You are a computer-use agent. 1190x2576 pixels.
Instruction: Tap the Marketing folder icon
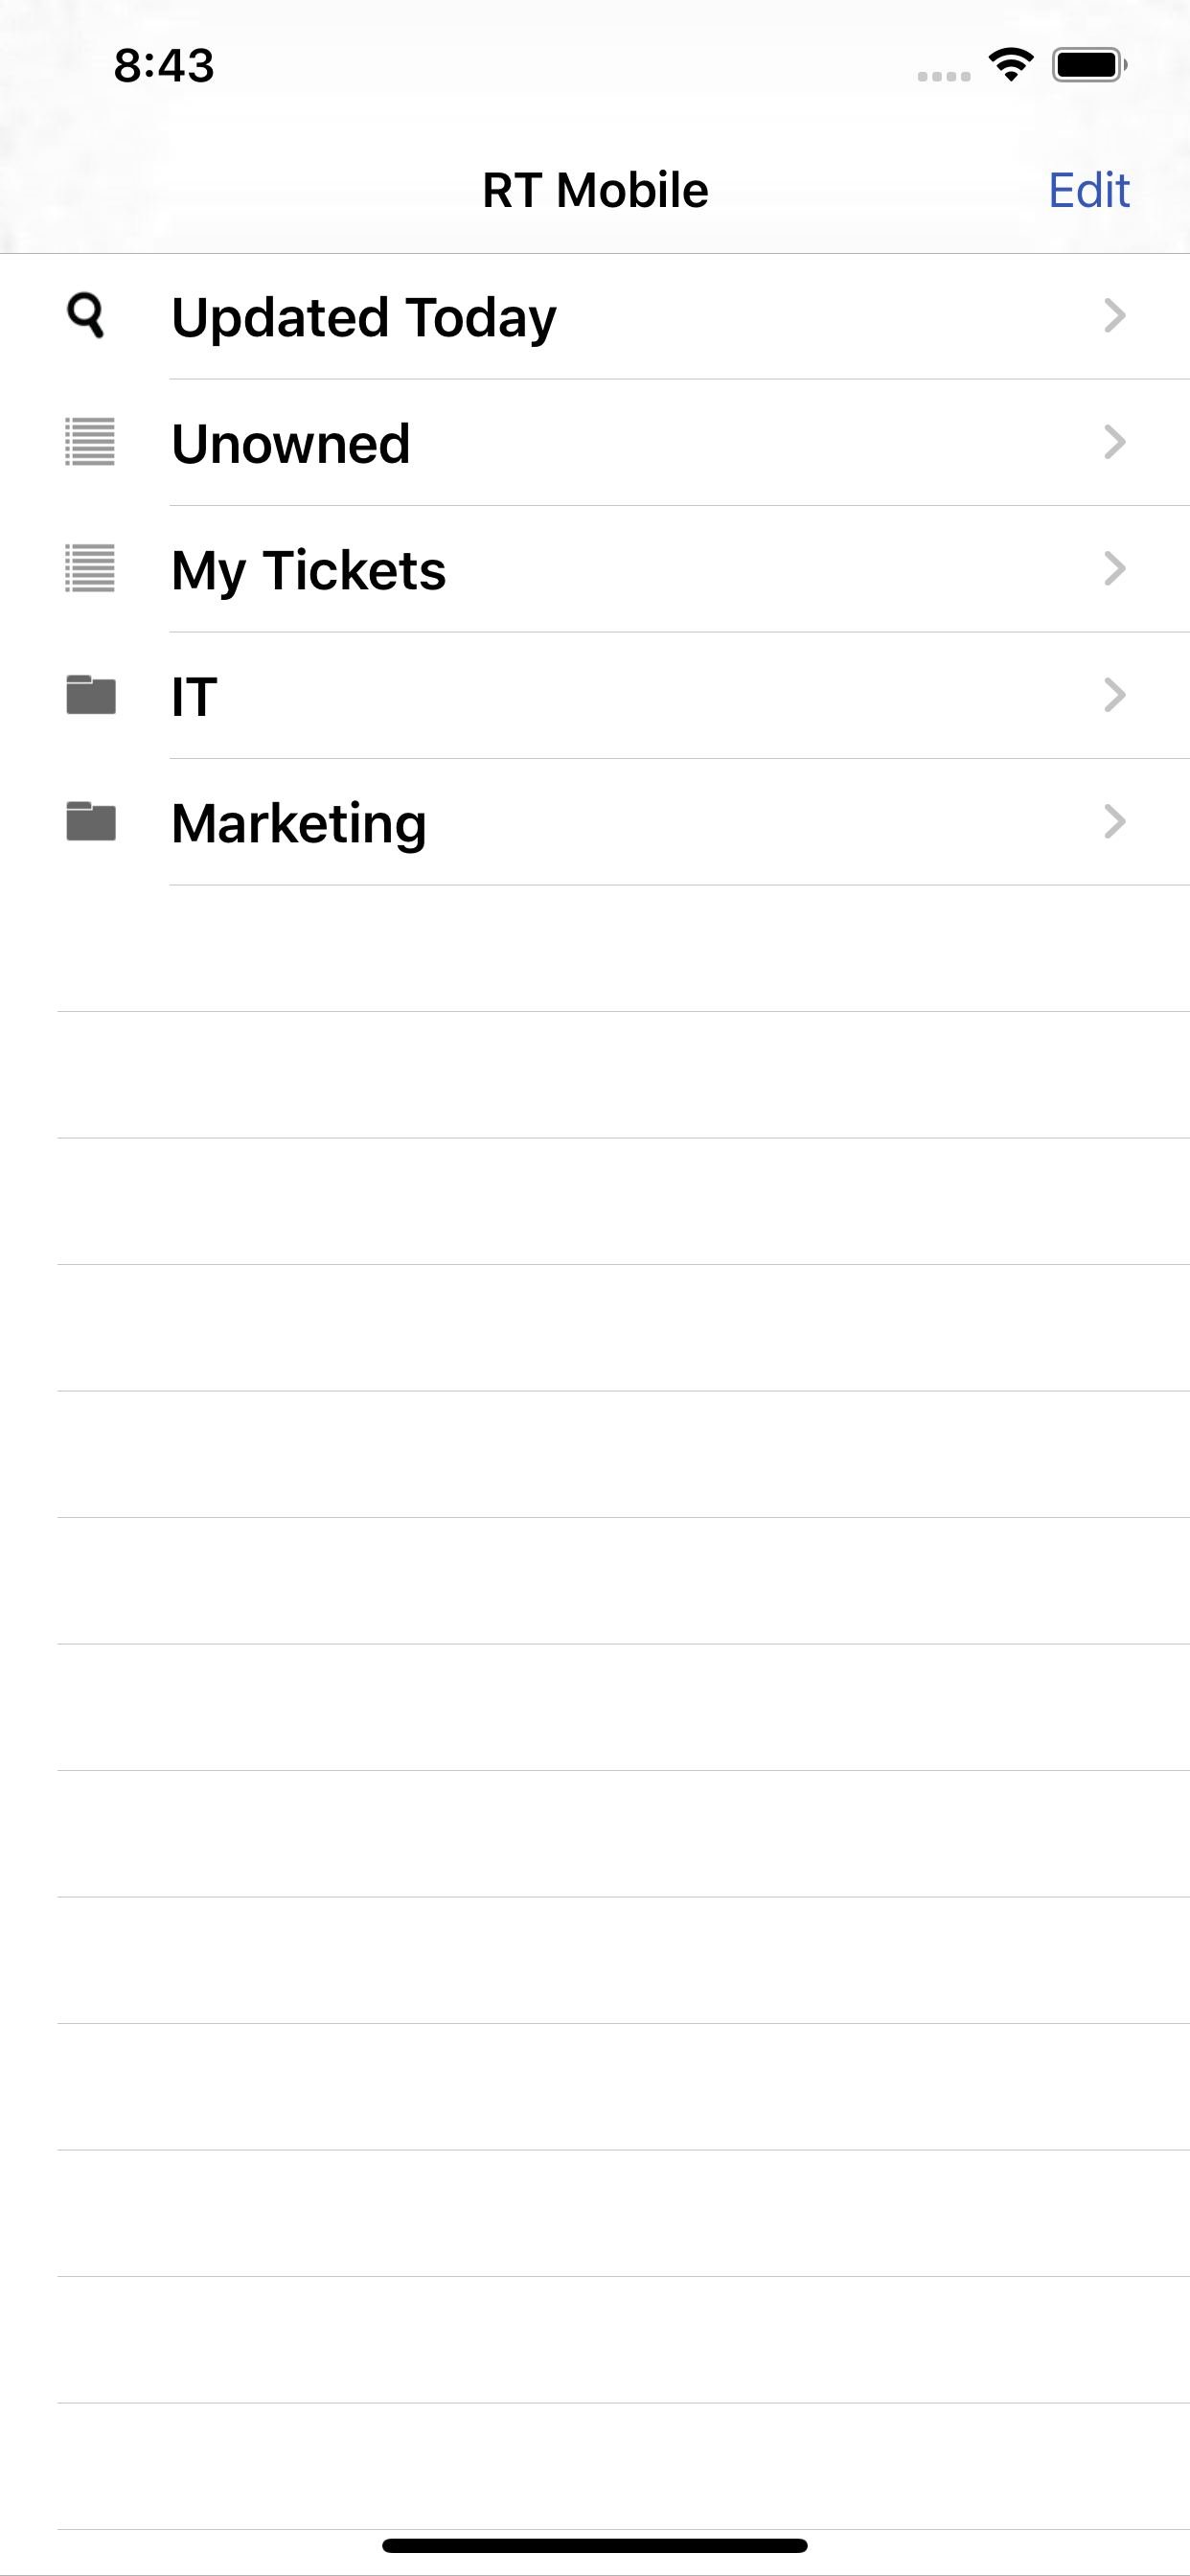point(91,822)
